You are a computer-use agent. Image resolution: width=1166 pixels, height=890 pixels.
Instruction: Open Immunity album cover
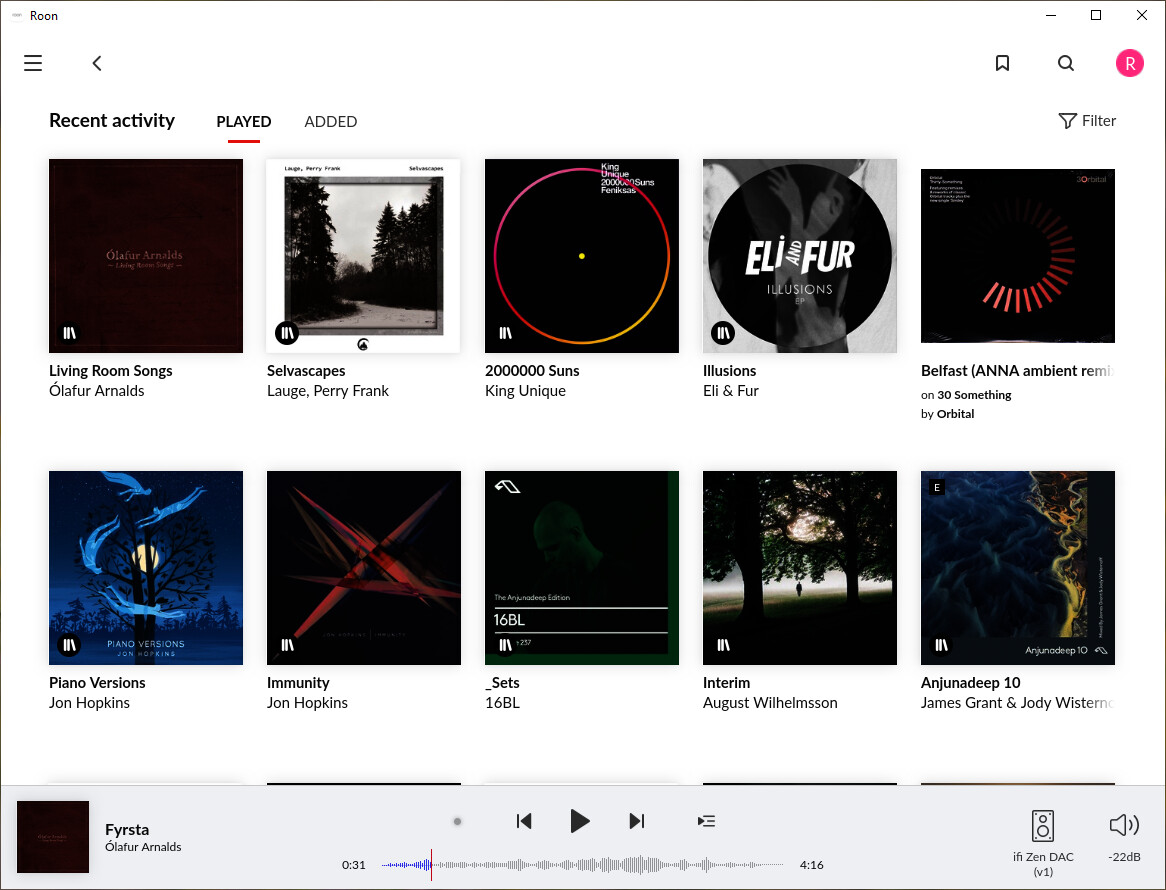364,568
